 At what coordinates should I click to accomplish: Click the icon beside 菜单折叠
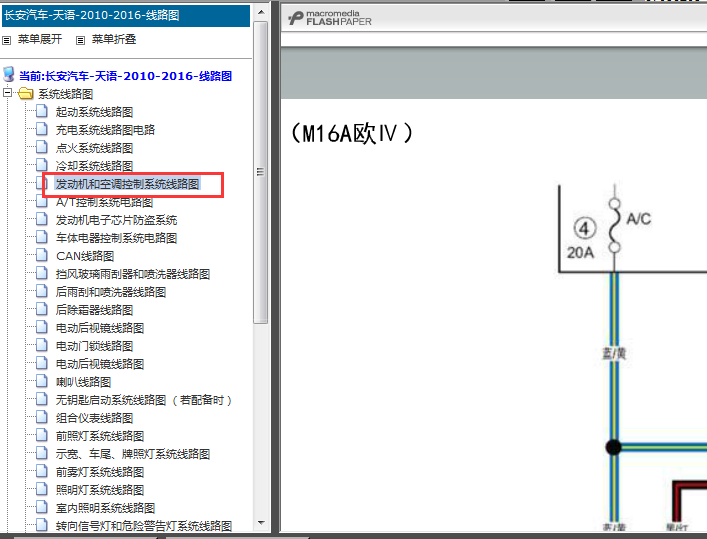click(80, 41)
